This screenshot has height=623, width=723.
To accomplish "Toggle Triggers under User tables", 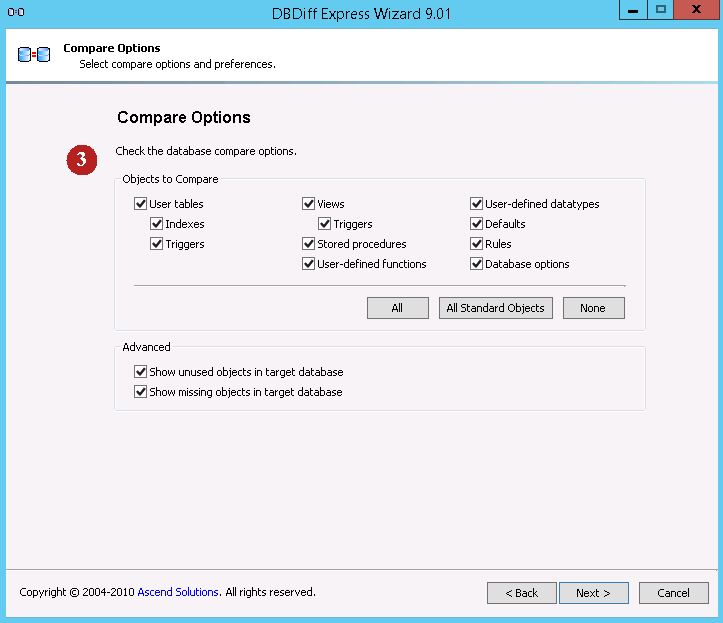I will (x=157, y=244).
